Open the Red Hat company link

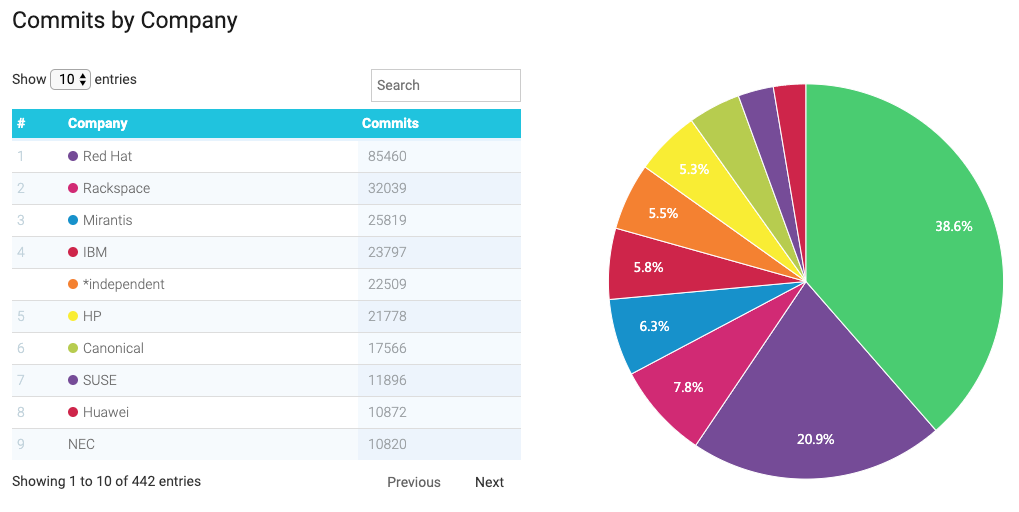[x=107, y=156]
